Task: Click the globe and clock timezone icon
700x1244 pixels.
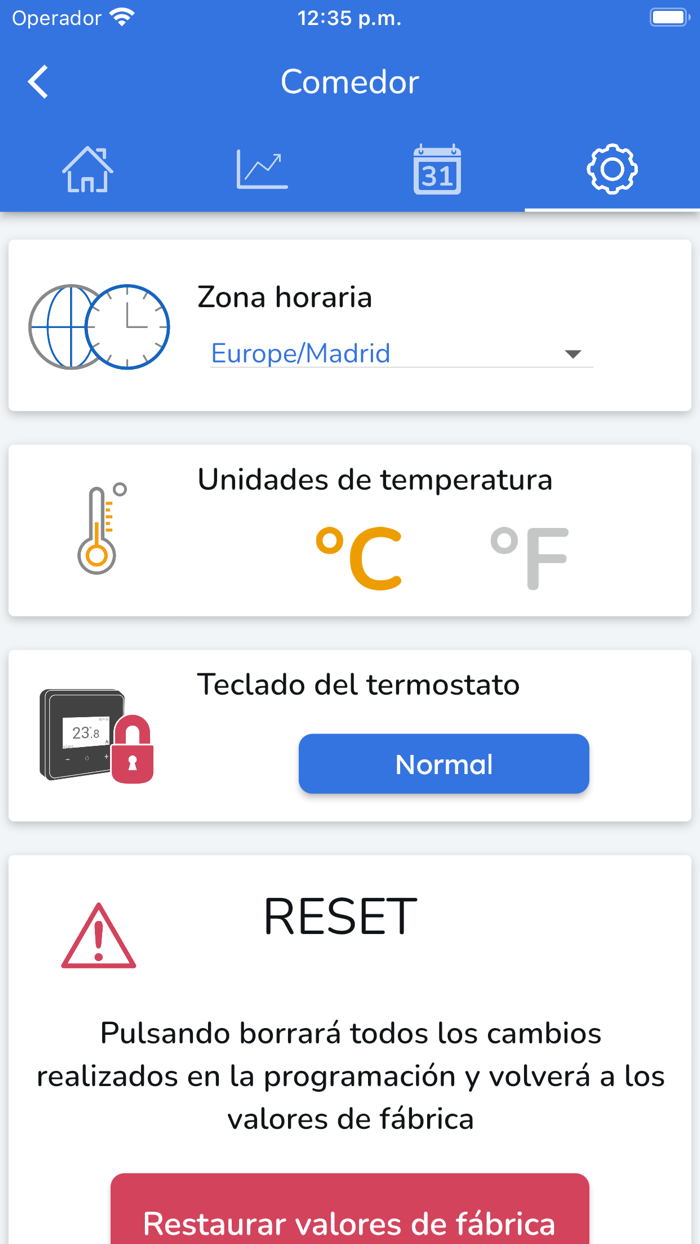Action: coord(99,326)
